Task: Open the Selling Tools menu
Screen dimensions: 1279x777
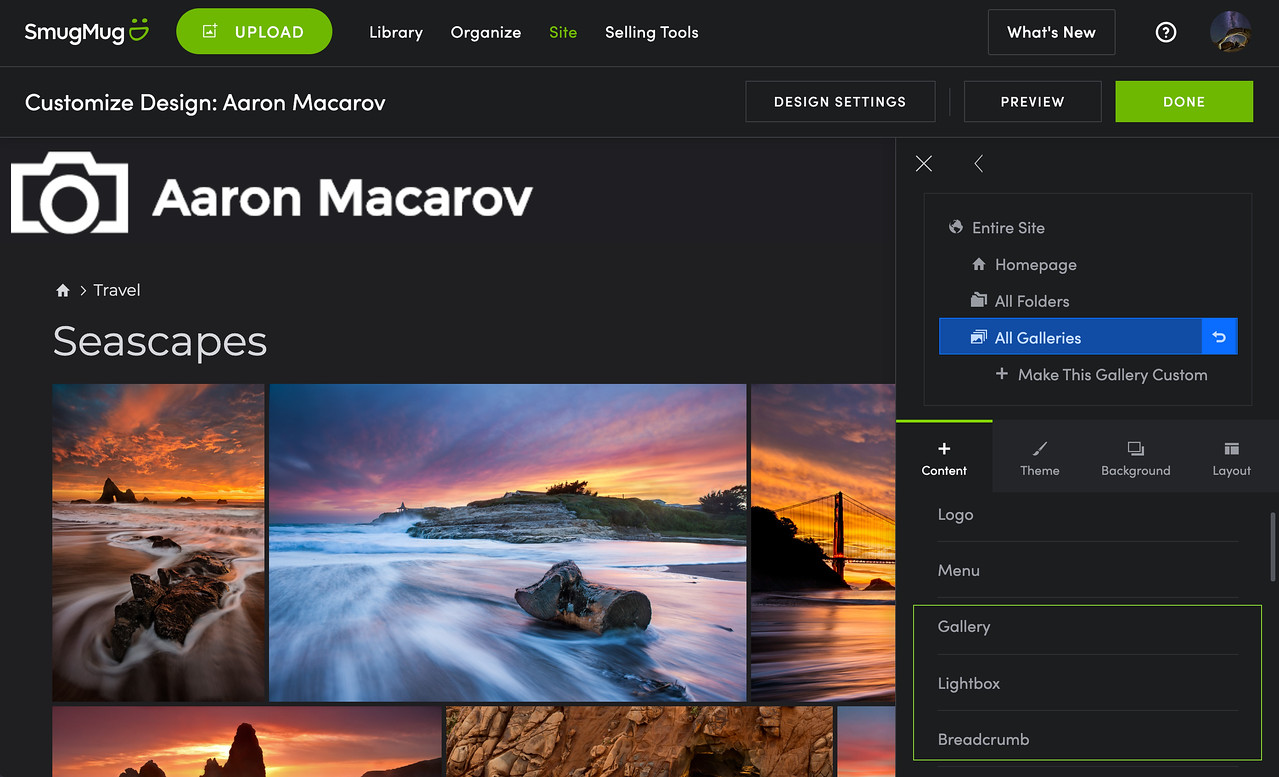Action: (x=651, y=32)
